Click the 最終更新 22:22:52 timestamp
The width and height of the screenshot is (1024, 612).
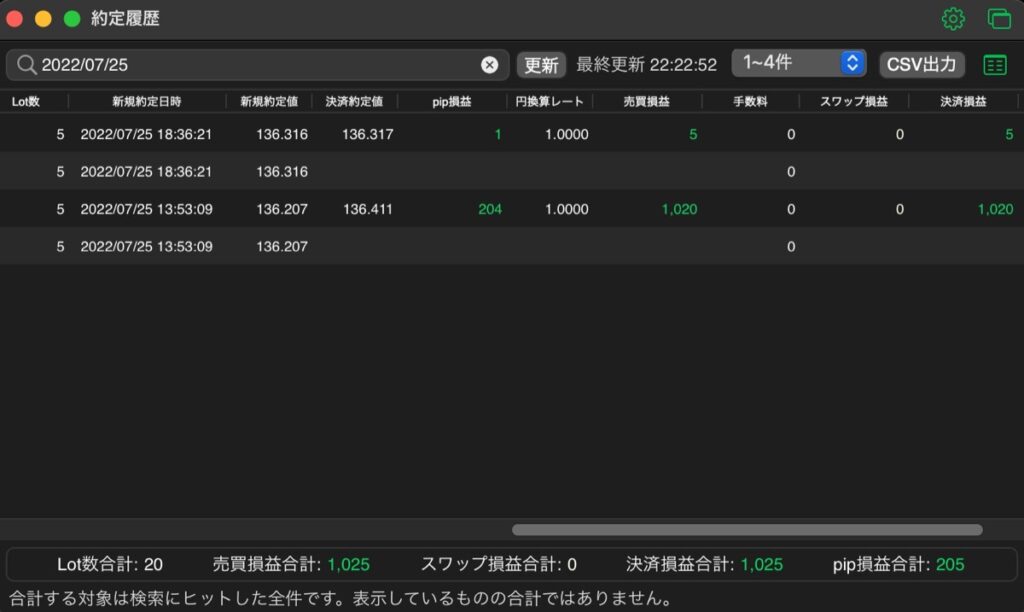pos(646,65)
